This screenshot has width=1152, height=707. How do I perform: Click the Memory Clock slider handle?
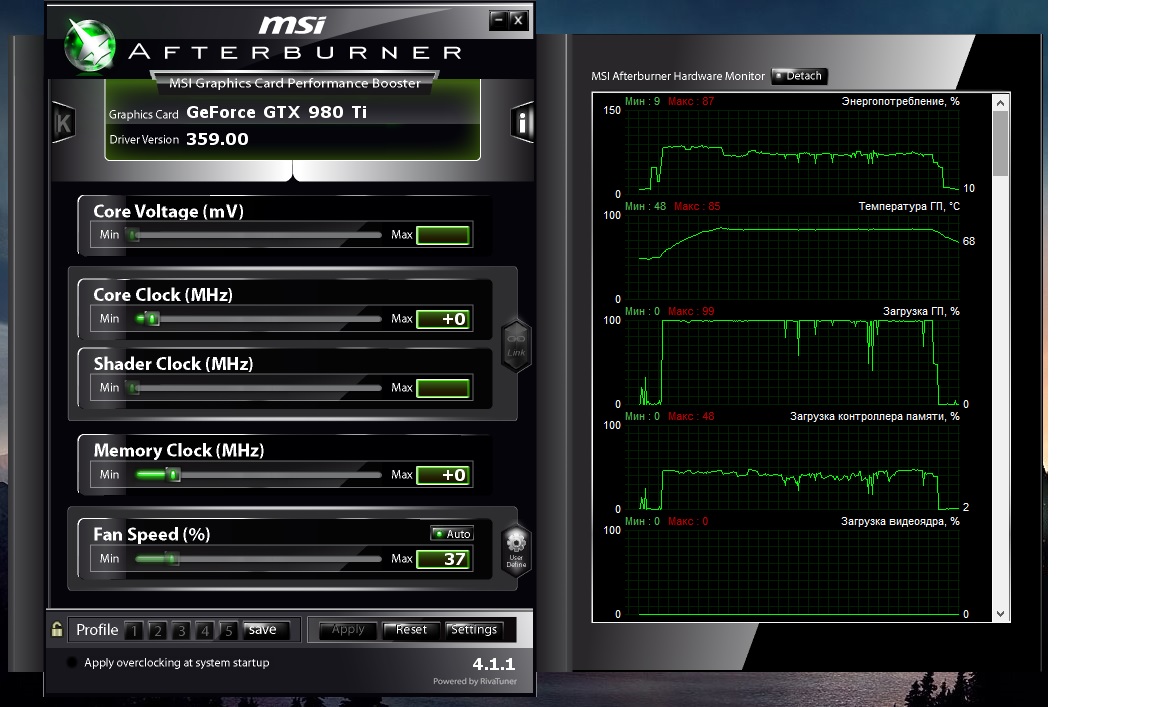click(x=173, y=475)
